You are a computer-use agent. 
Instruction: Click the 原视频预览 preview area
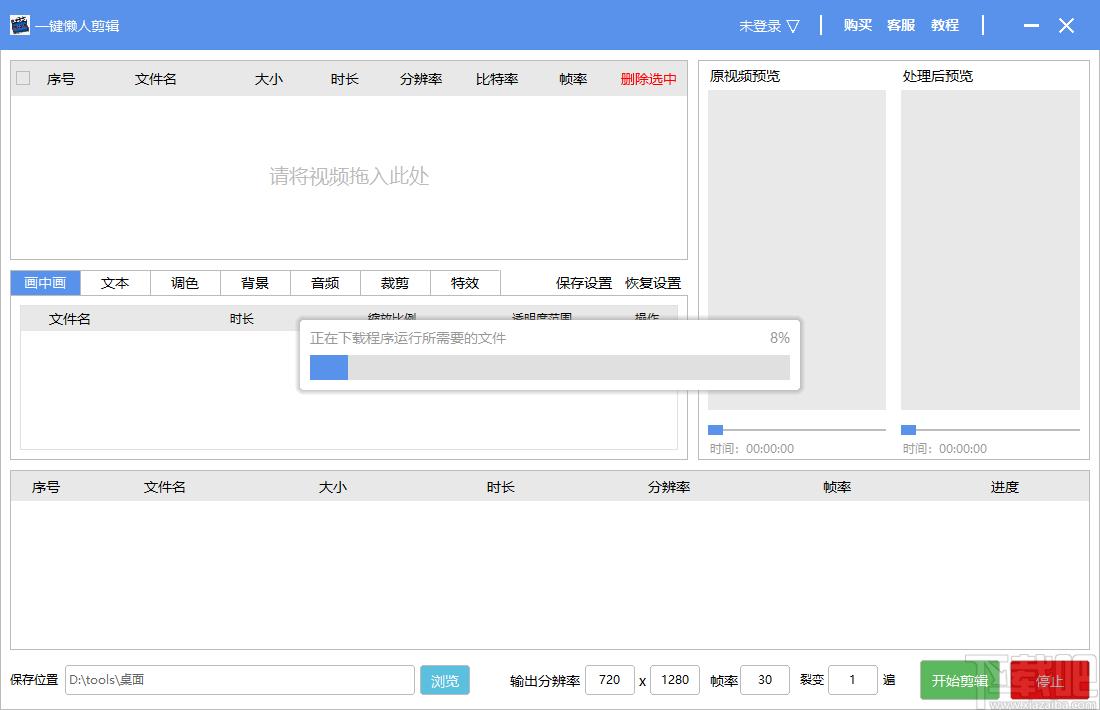click(797, 250)
